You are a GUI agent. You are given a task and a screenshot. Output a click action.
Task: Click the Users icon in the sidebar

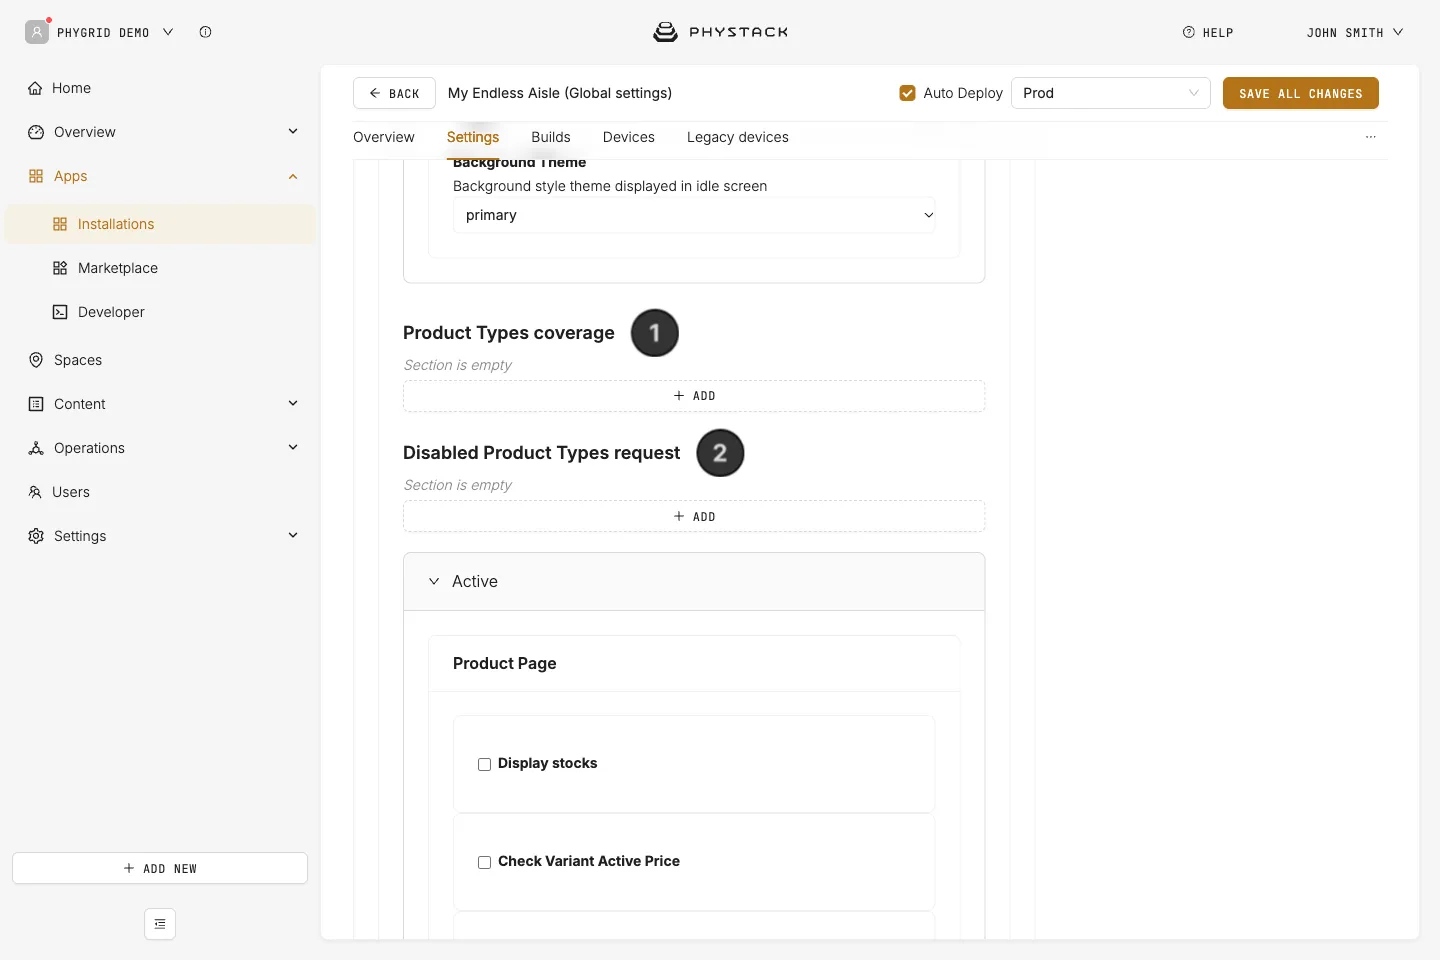(35, 492)
